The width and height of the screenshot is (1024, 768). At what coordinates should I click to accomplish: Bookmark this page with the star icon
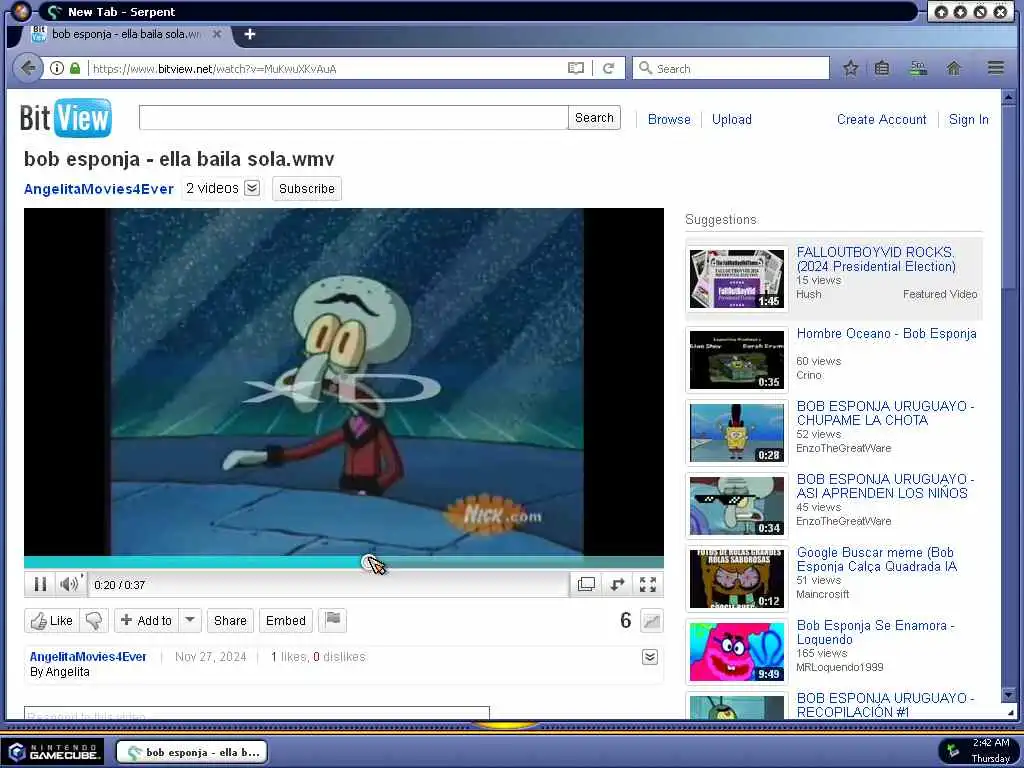pyautogui.click(x=850, y=68)
